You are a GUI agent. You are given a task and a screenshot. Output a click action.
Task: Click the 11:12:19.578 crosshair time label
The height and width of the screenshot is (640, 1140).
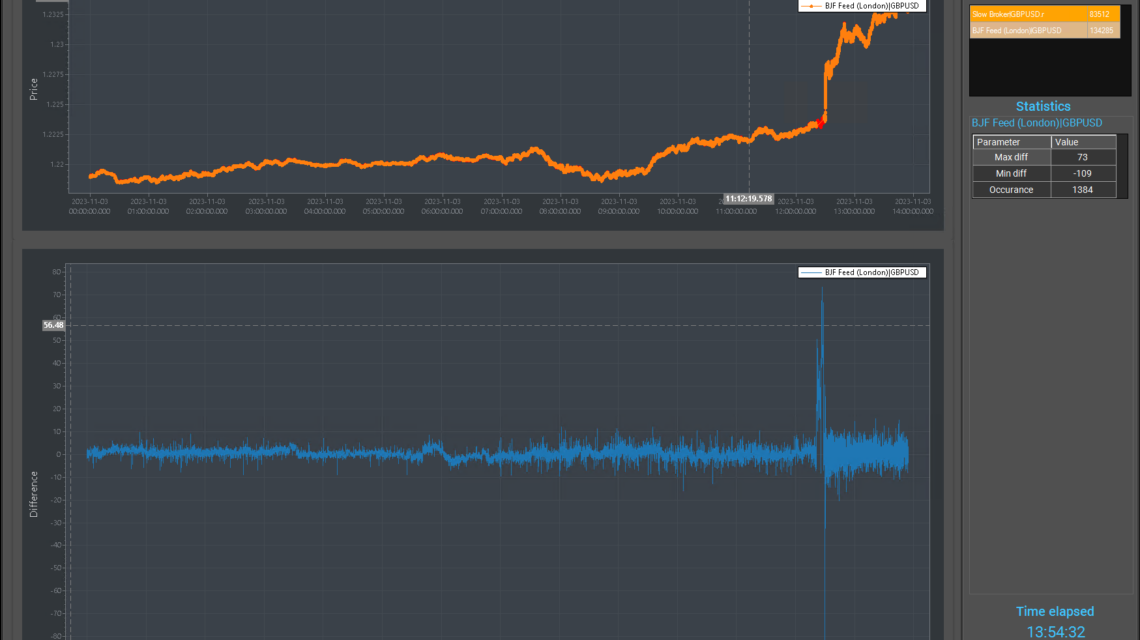tap(748, 199)
